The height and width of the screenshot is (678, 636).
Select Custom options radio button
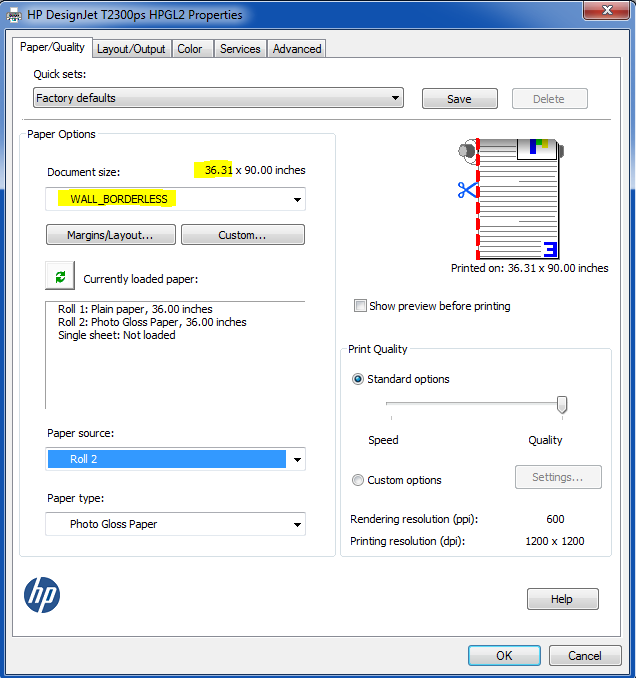[358, 480]
